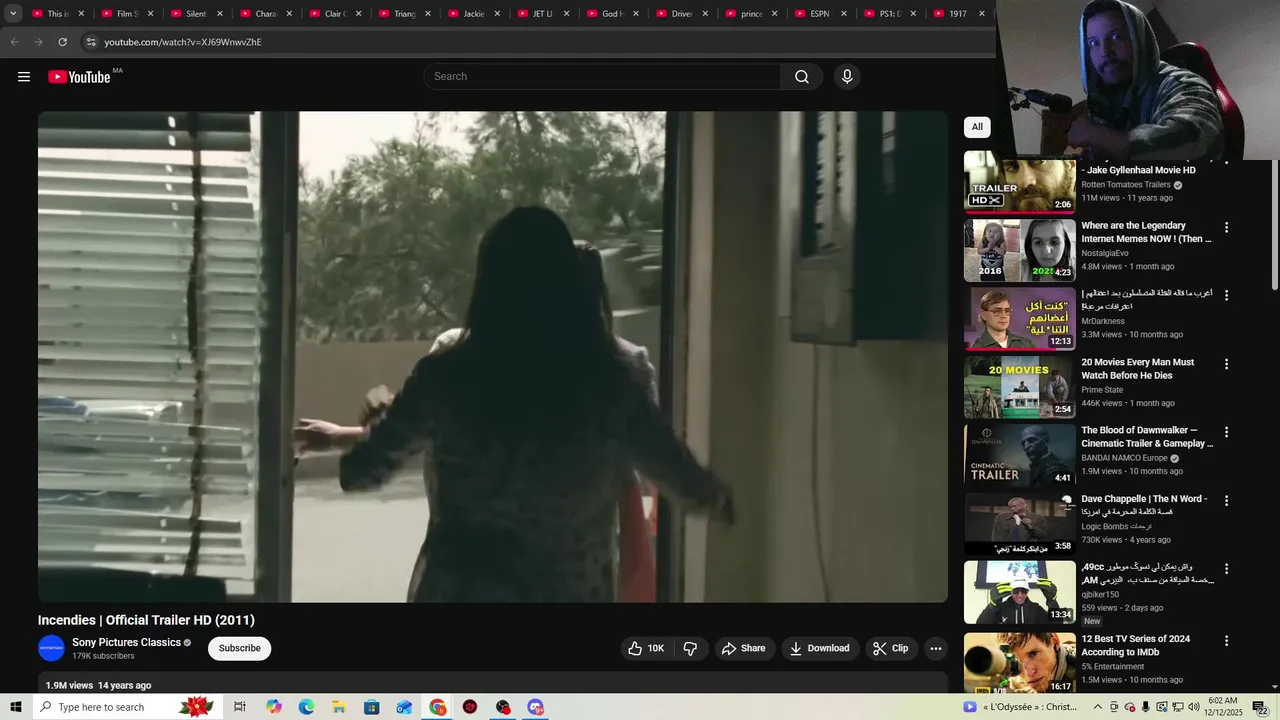Switch to the 'JET LI' tab
This screenshot has width=1280, height=720.
[534, 14]
